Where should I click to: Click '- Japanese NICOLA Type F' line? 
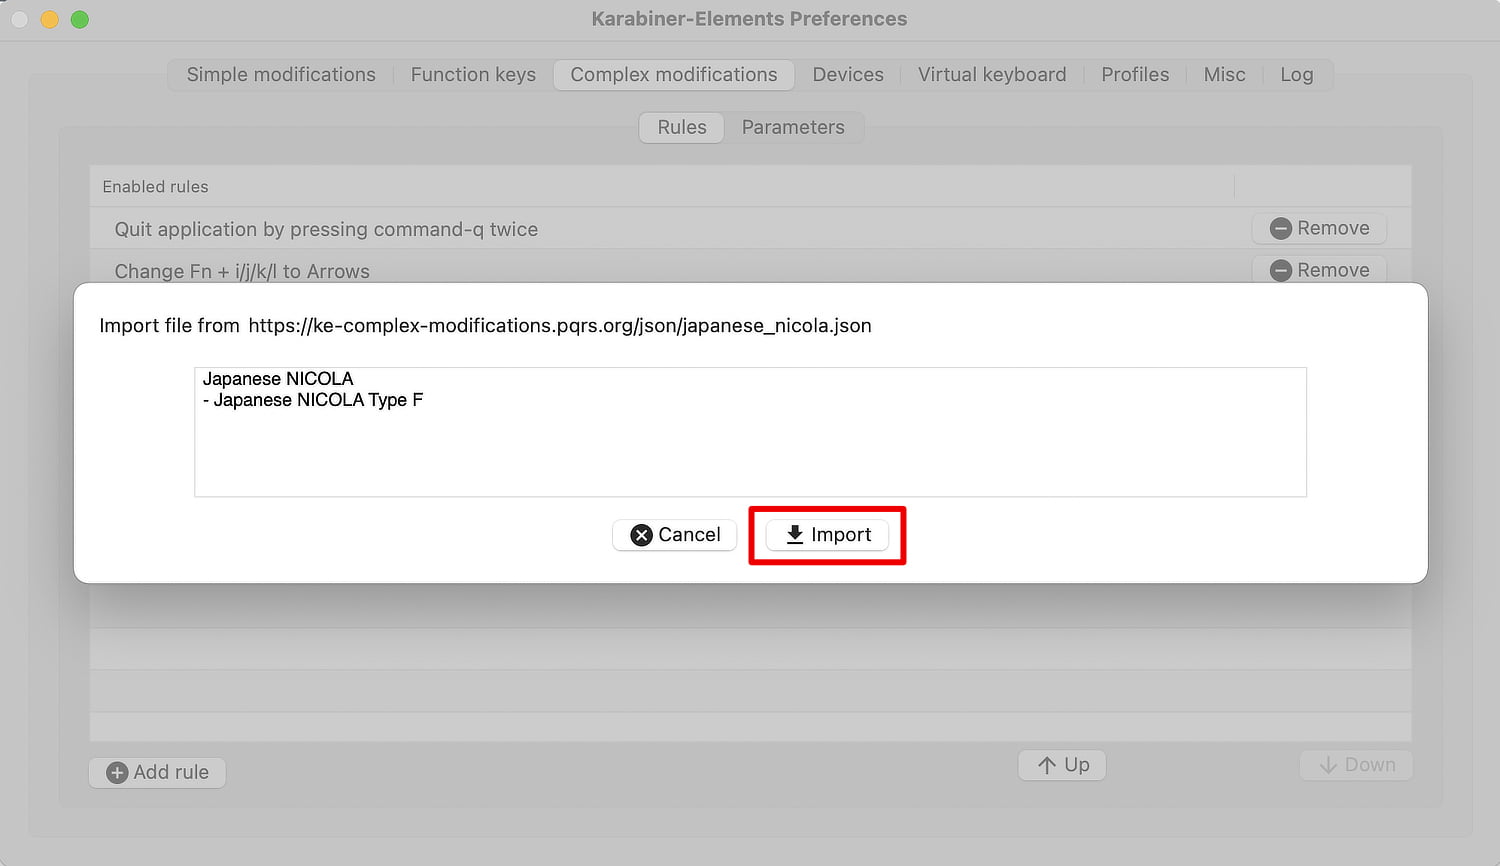(x=313, y=400)
